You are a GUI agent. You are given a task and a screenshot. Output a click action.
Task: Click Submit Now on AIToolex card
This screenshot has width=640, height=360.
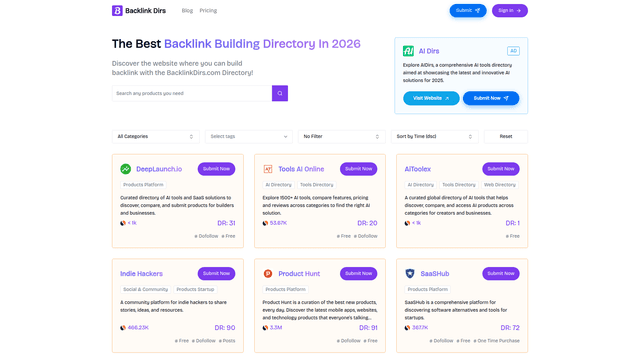pyautogui.click(x=501, y=169)
